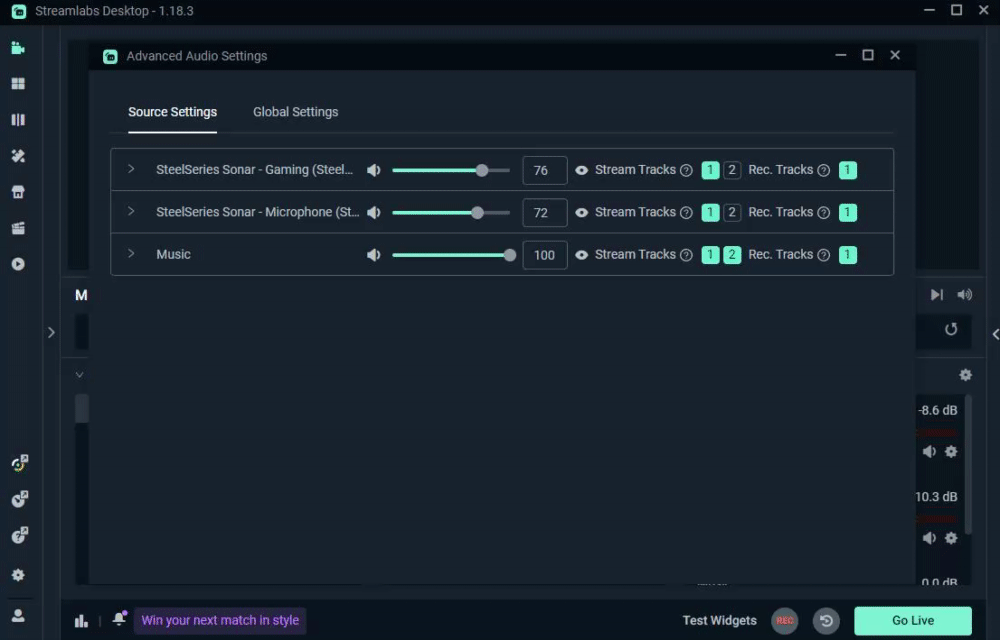The image size is (1000, 640).
Task: Toggle Stream Track 1 for Music source
Action: click(710, 255)
